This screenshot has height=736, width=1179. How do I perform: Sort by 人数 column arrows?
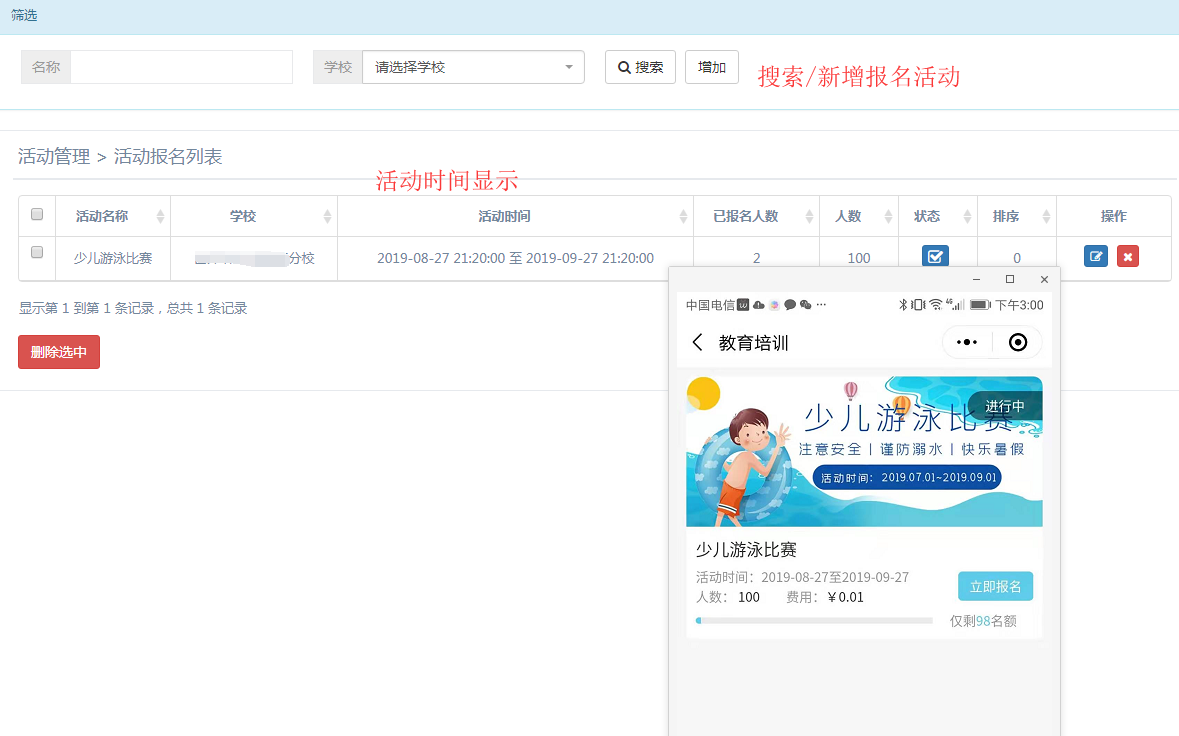[x=888, y=217]
